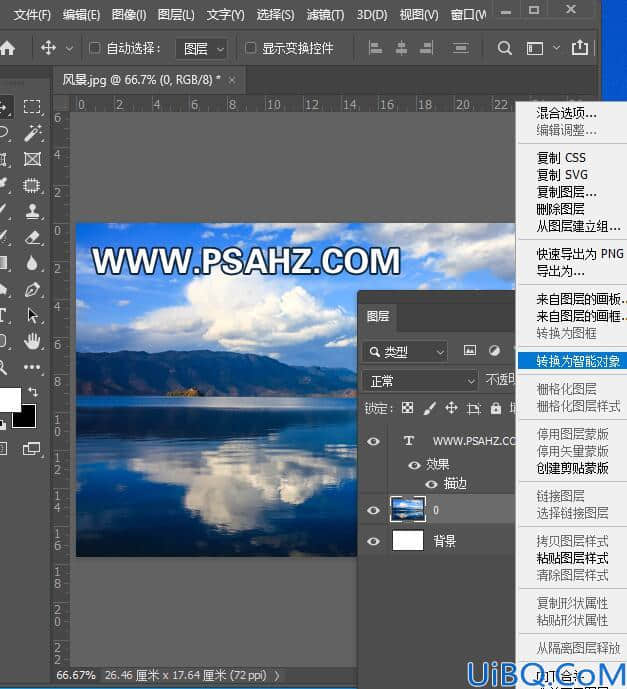Viewport: 627px width, 689px height.
Task: Close the 风景.jpg document tab
Action: point(232,80)
